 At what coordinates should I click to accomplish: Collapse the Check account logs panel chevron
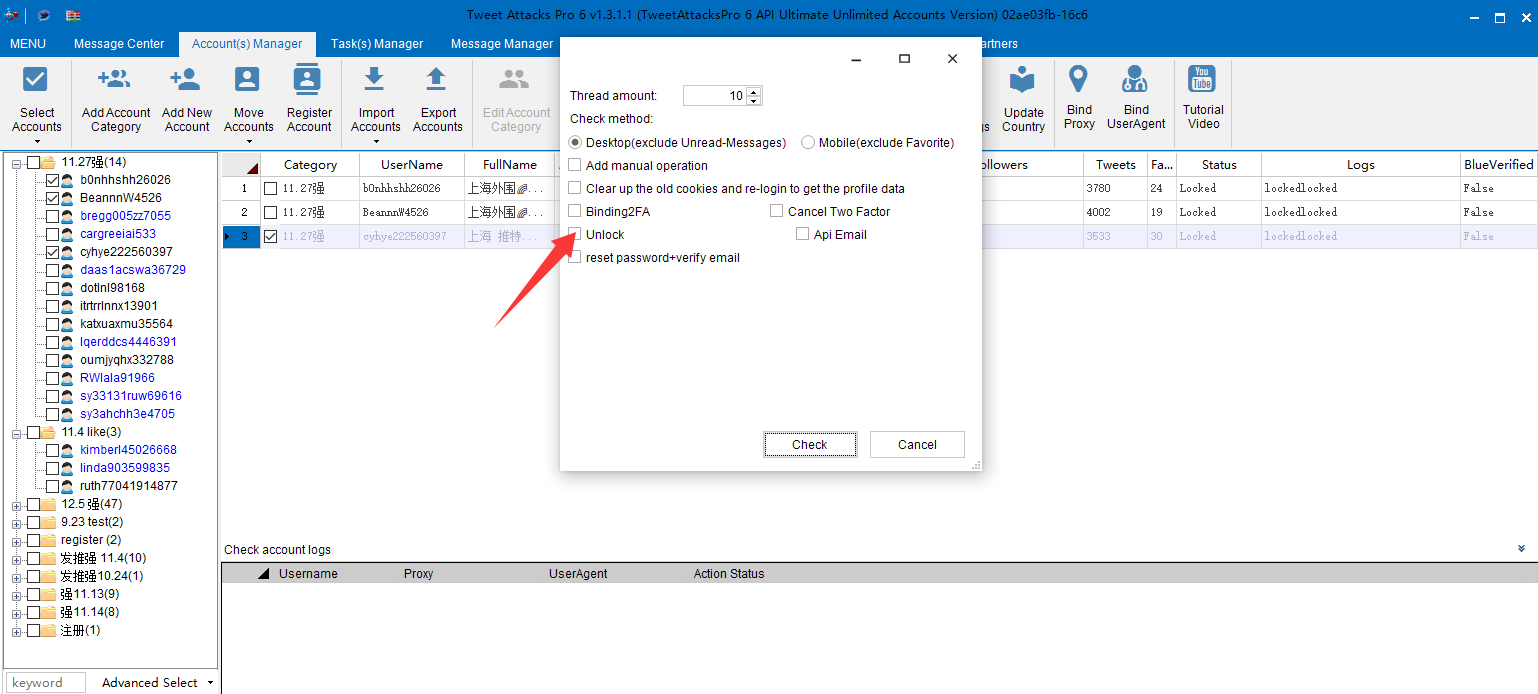[x=1521, y=548]
